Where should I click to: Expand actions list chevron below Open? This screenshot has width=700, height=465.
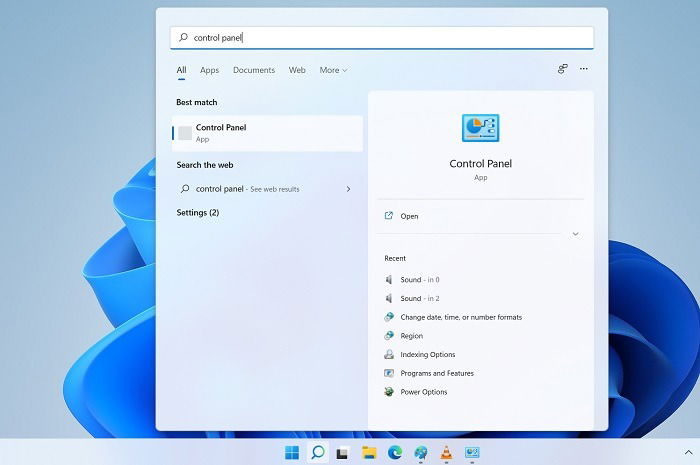tap(575, 234)
